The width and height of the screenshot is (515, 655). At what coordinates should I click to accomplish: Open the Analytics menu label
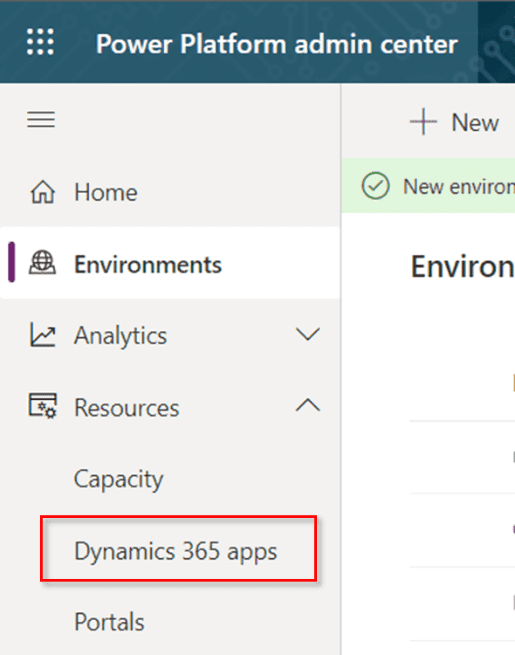pos(120,336)
